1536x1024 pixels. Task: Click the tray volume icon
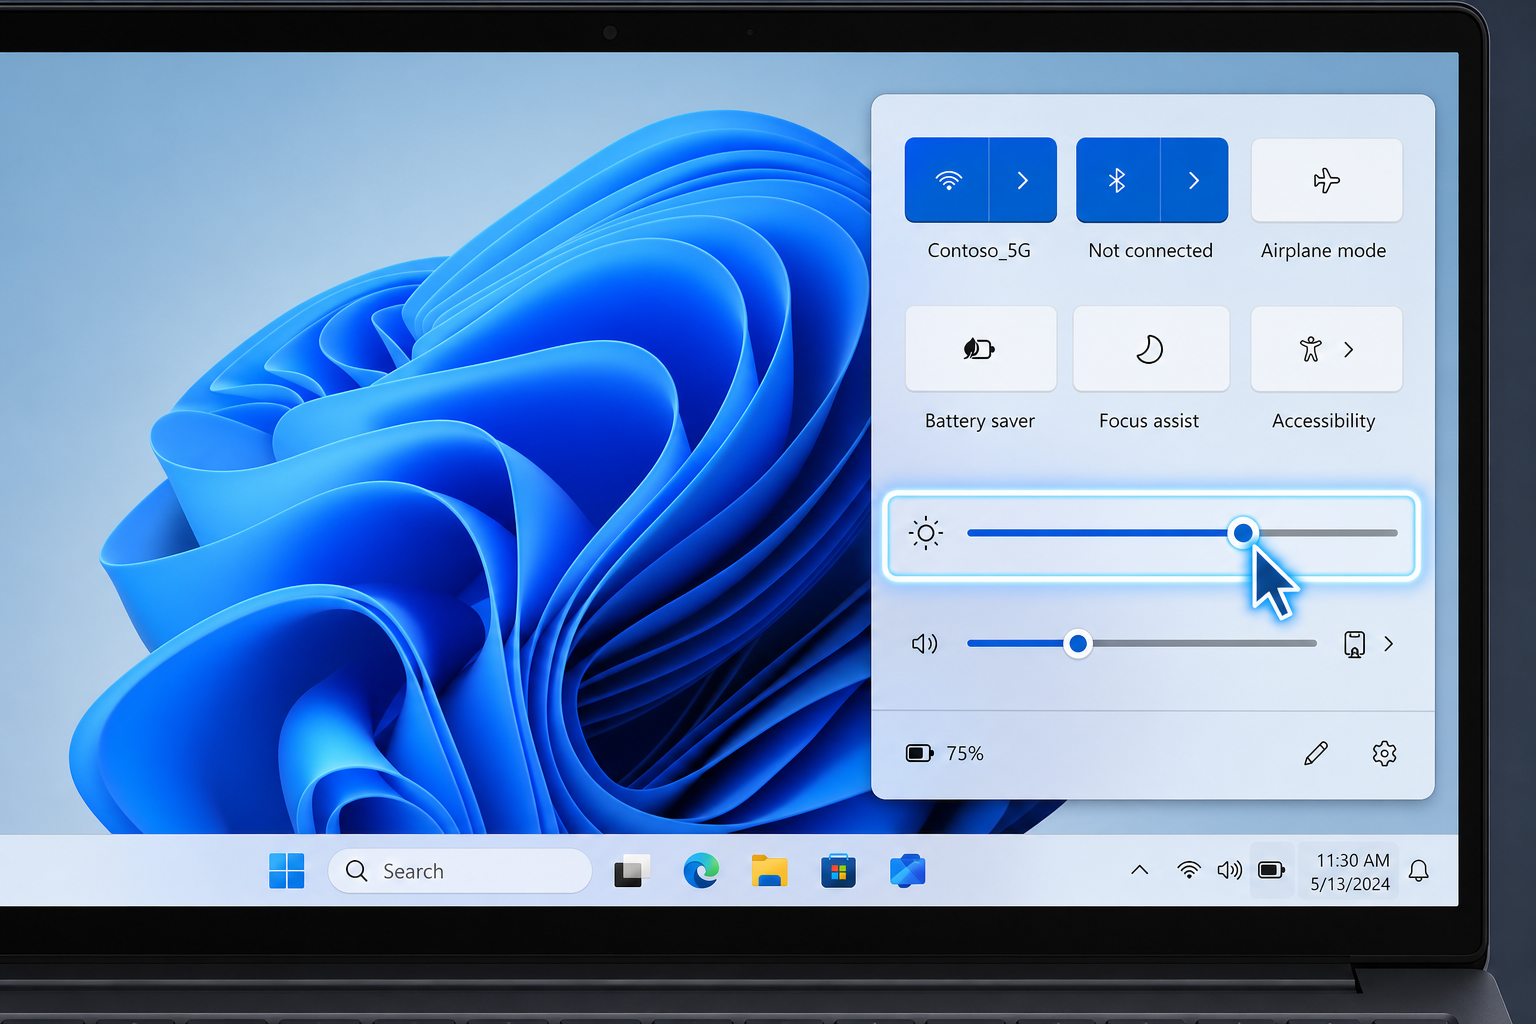point(1230,870)
